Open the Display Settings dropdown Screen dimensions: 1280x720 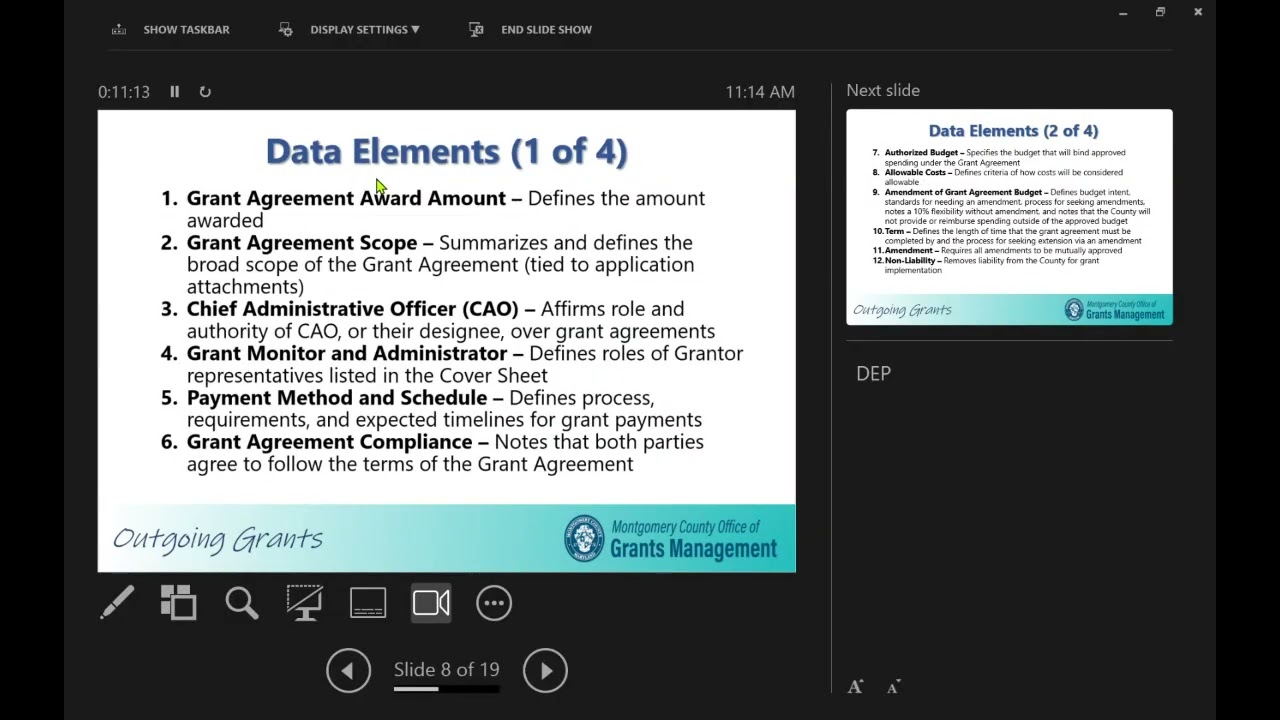[x=365, y=30]
